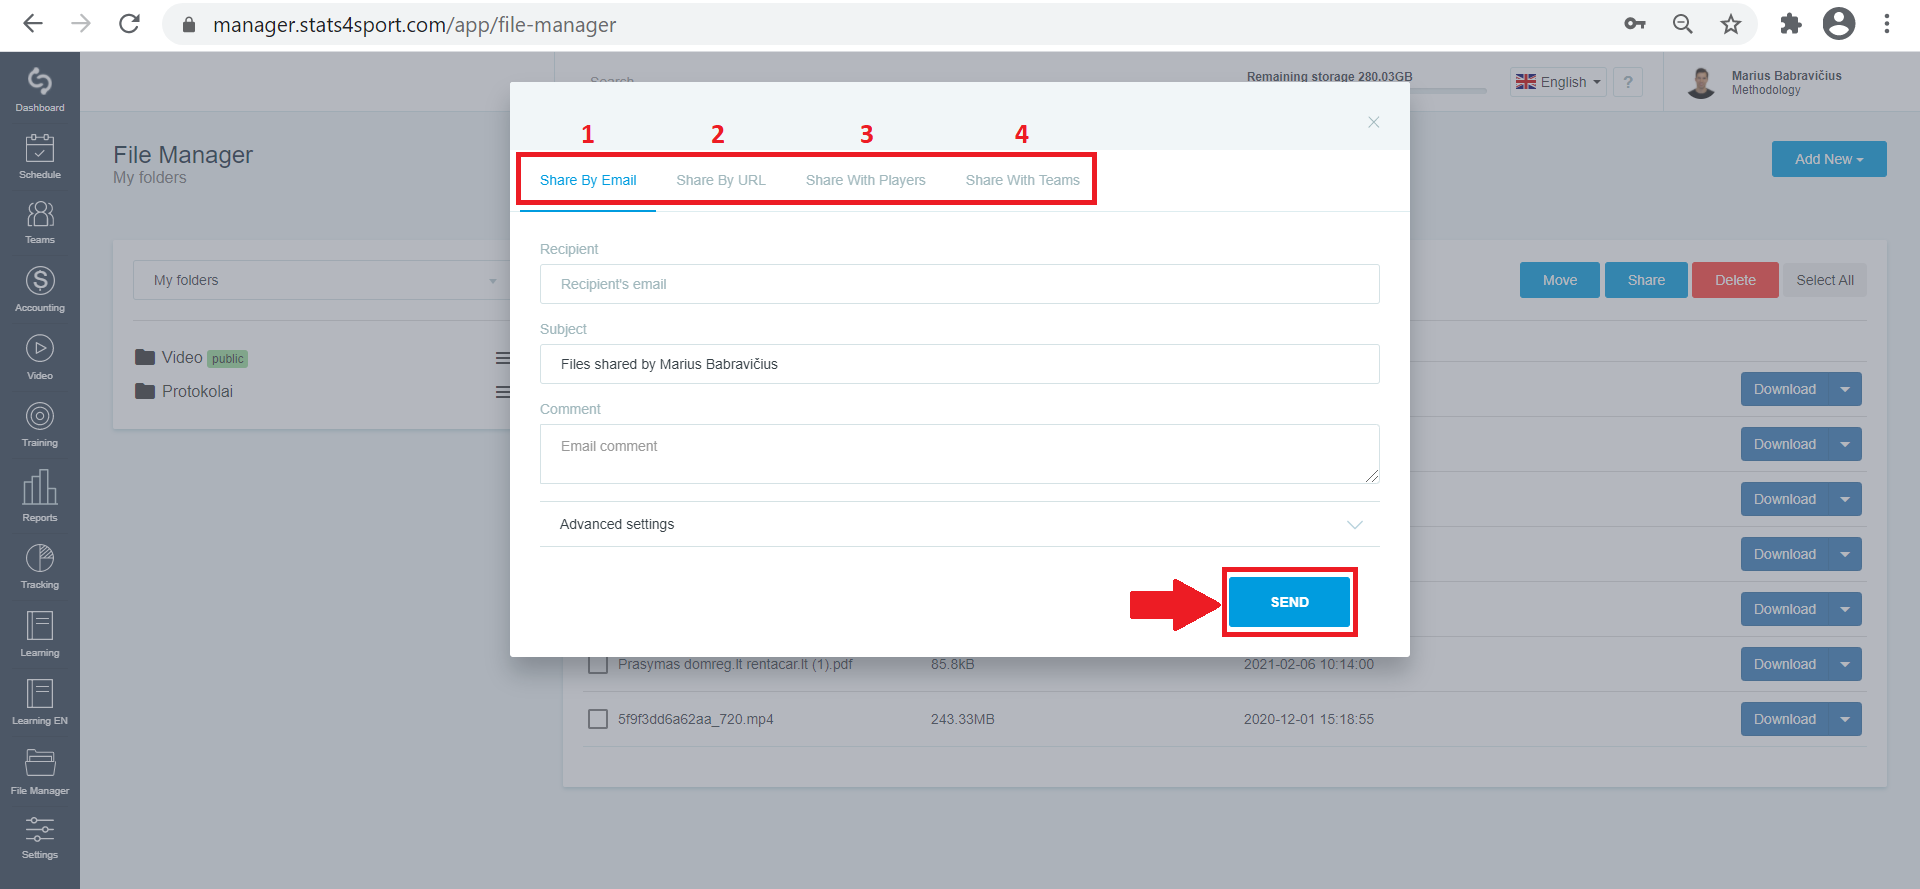Open the My folders dropdown
Viewport: 1920px width, 889px height.
pos(322,280)
